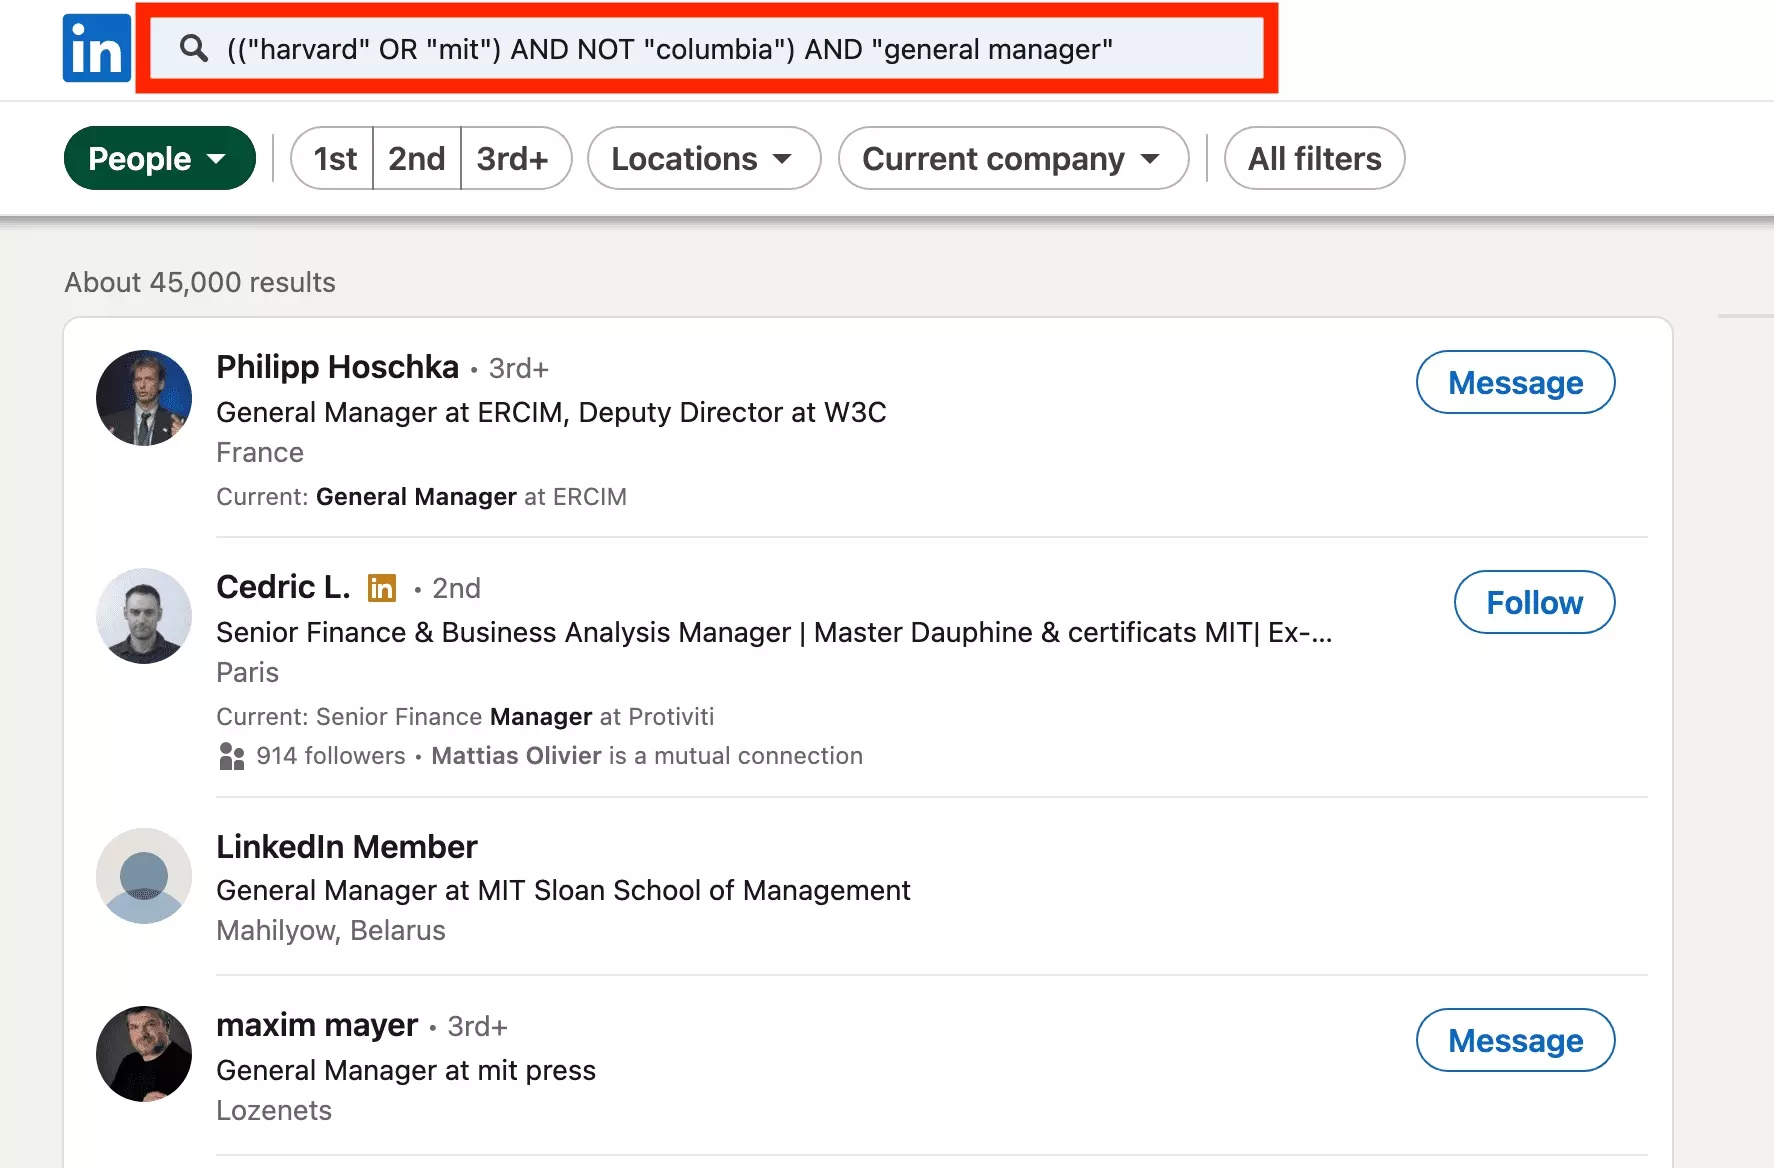Viewport: 1774px width, 1168px height.
Task: Click the LinkedIn Member placeholder avatar
Action: pyautogui.click(x=144, y=876)
